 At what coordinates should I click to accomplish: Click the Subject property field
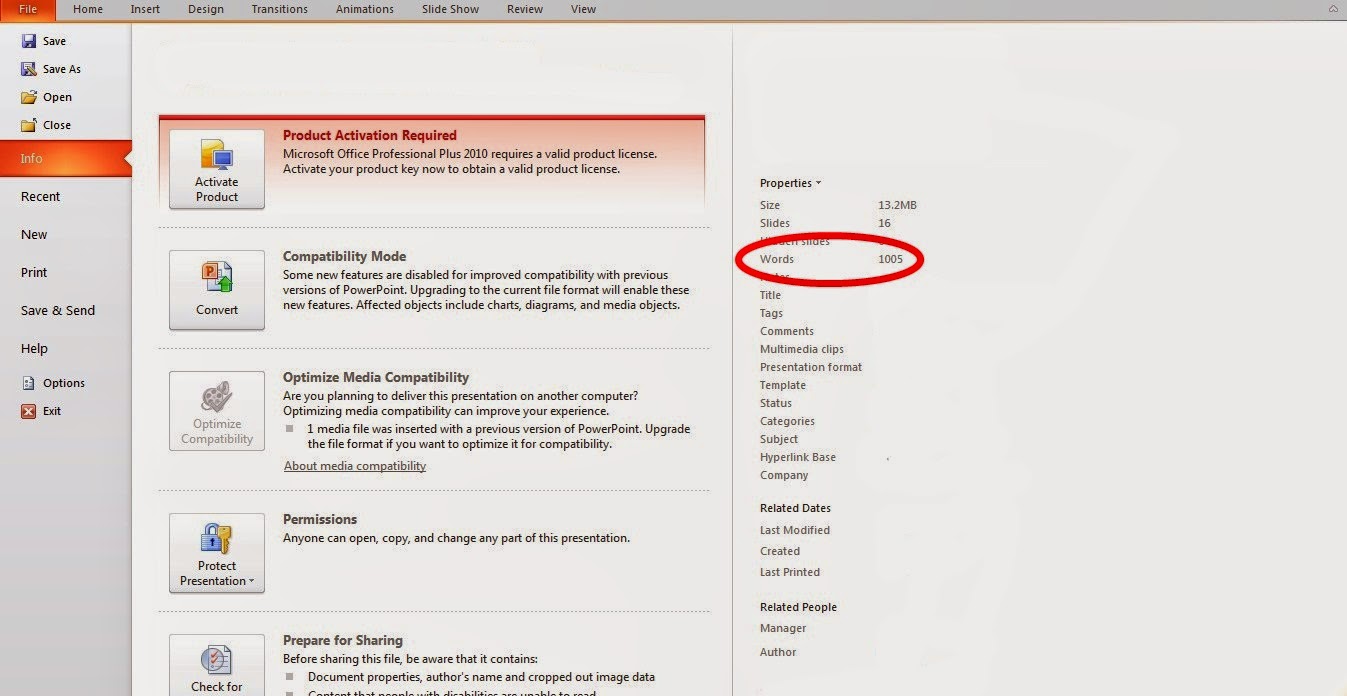click(x=779, y=439)
